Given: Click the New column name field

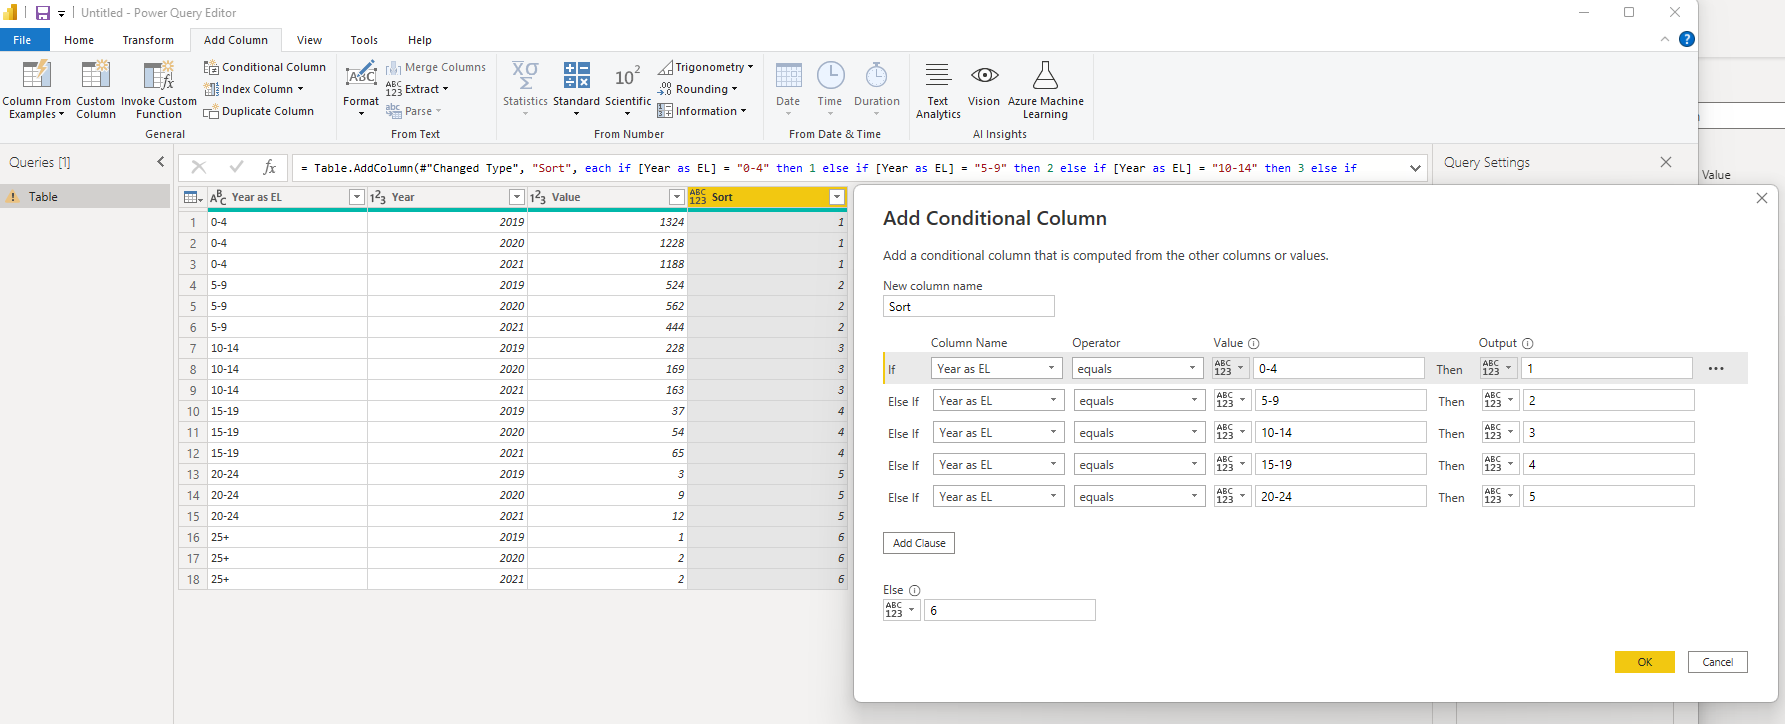Looking at the screenshot, I should pyautogui.click(x=968, y=307).
